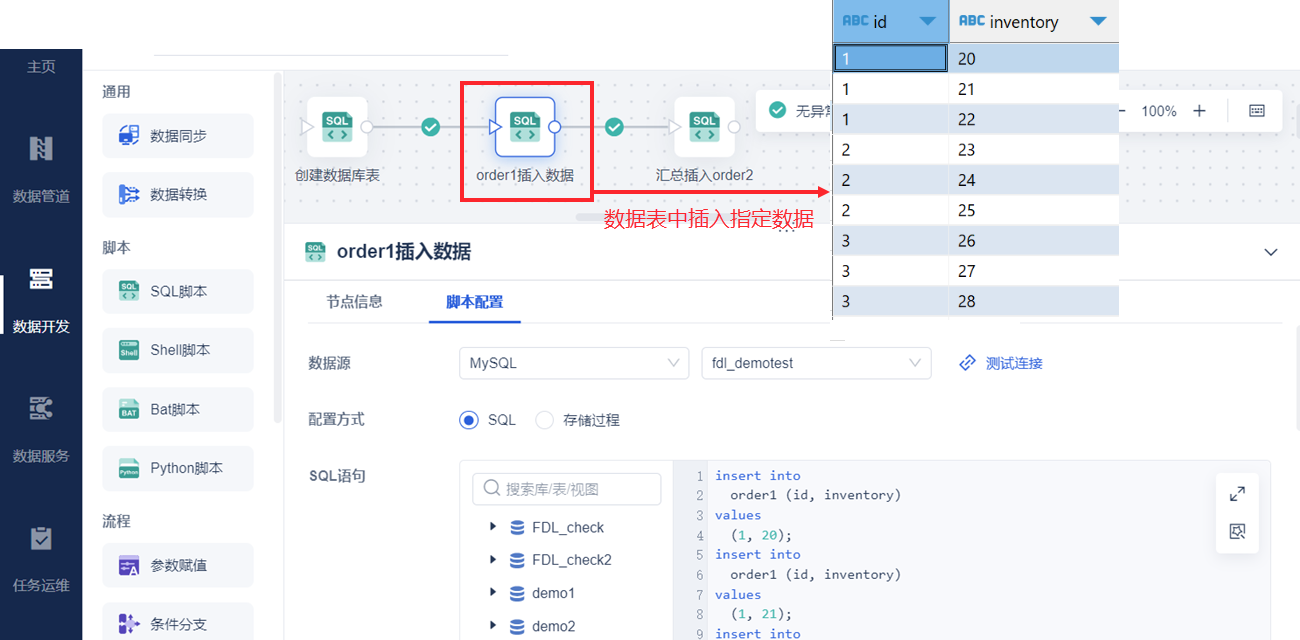Select the SQL configuration radio button
This screenshot has height=640, width=1300.
point(469,420)
